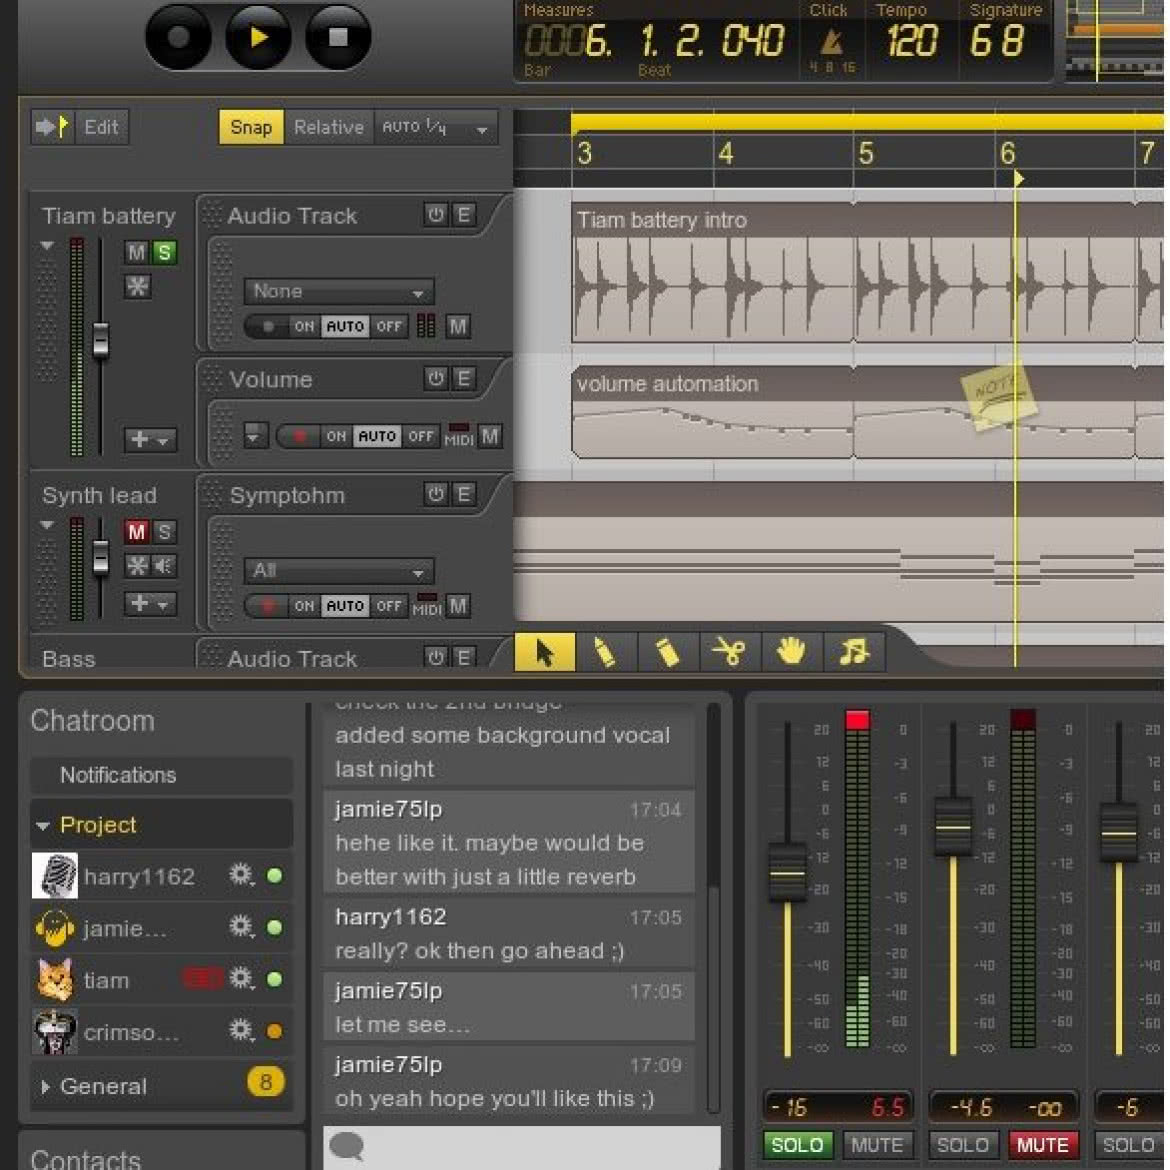Click the red MUTE mixer button
This screenshot has height=1170, width=1170.
coord(1042,1145)
